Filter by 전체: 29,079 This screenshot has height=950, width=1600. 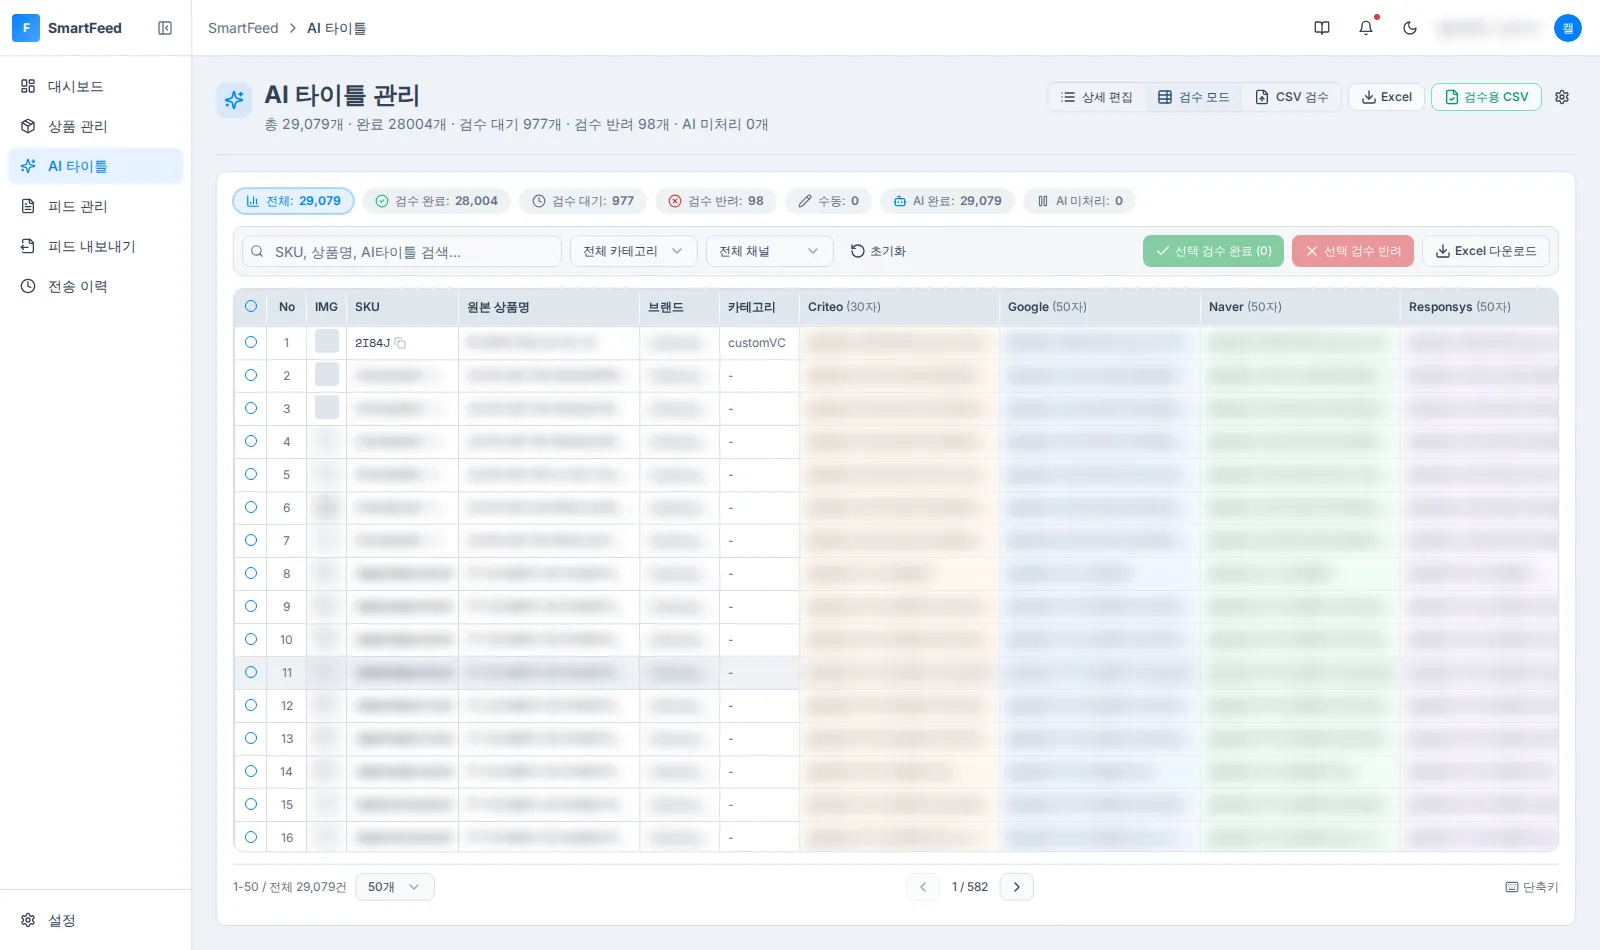294,201
